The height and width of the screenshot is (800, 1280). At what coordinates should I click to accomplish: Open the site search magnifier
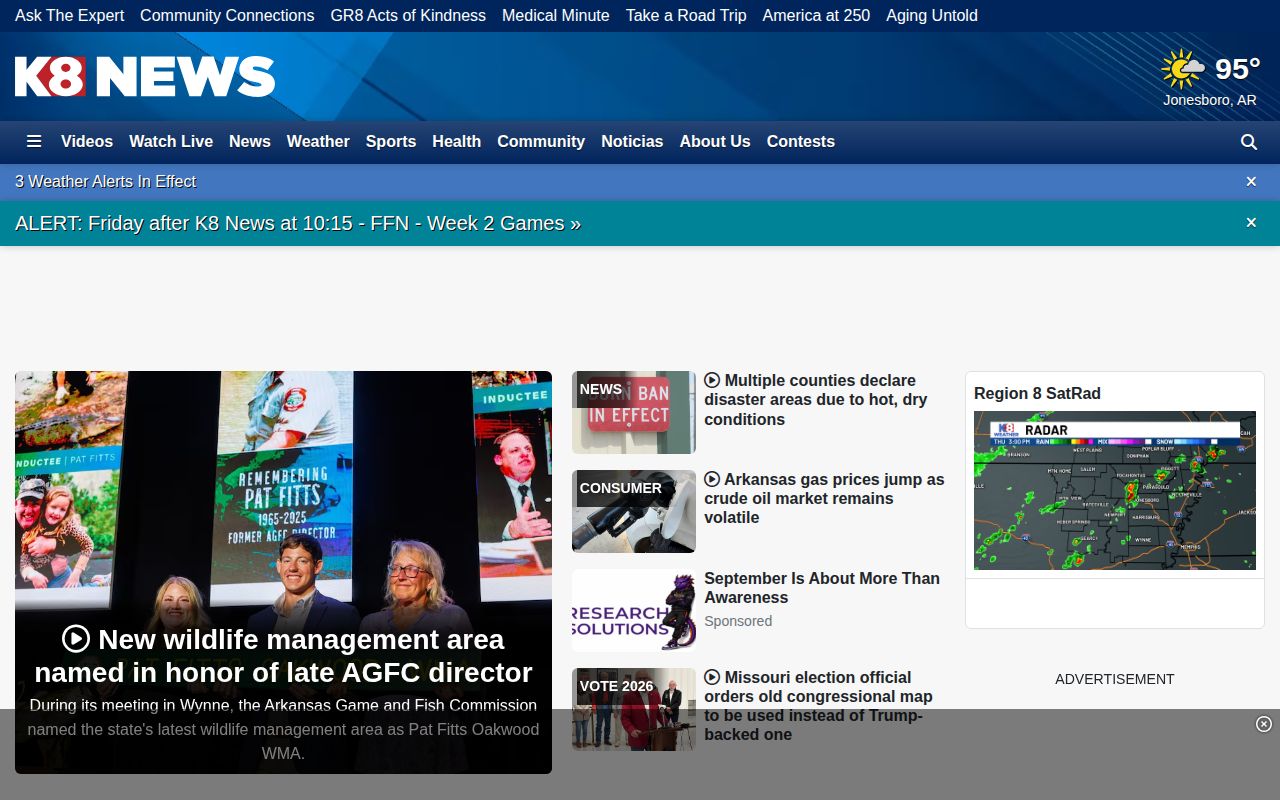[x=1249, y=142]
